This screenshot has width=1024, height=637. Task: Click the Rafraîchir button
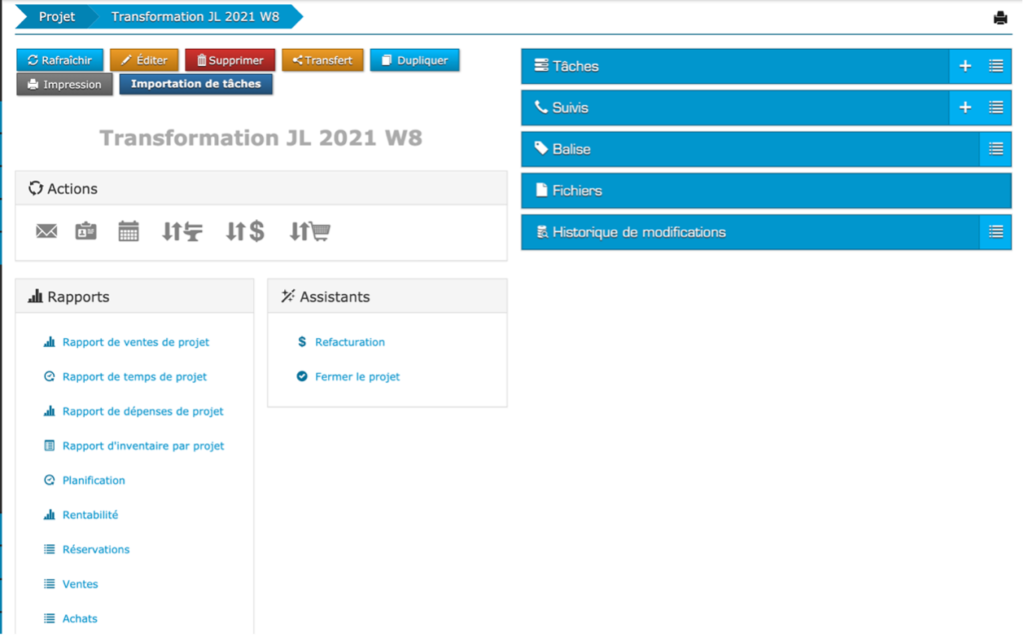pyautogui.click(x=60, y=60)
